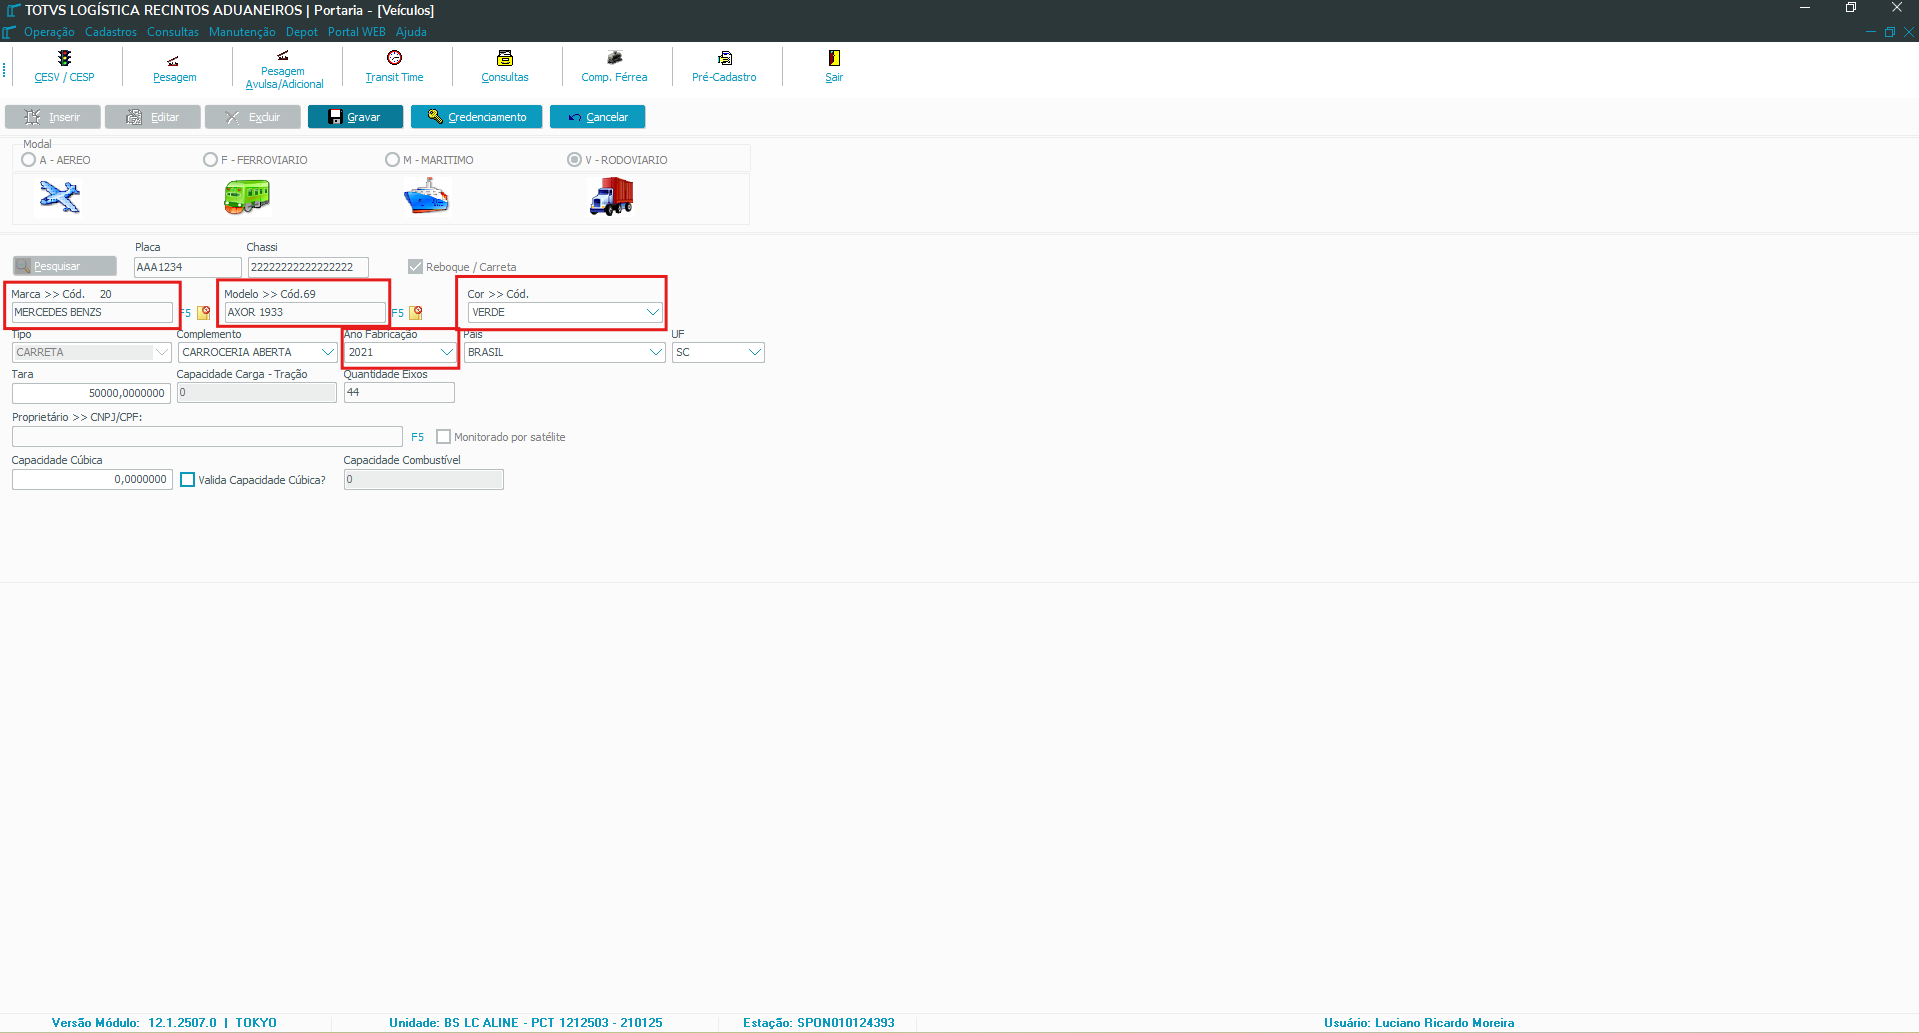Expand the Cor dropdown showing VERDE
1919x1033 pixels.
point(653,312)
